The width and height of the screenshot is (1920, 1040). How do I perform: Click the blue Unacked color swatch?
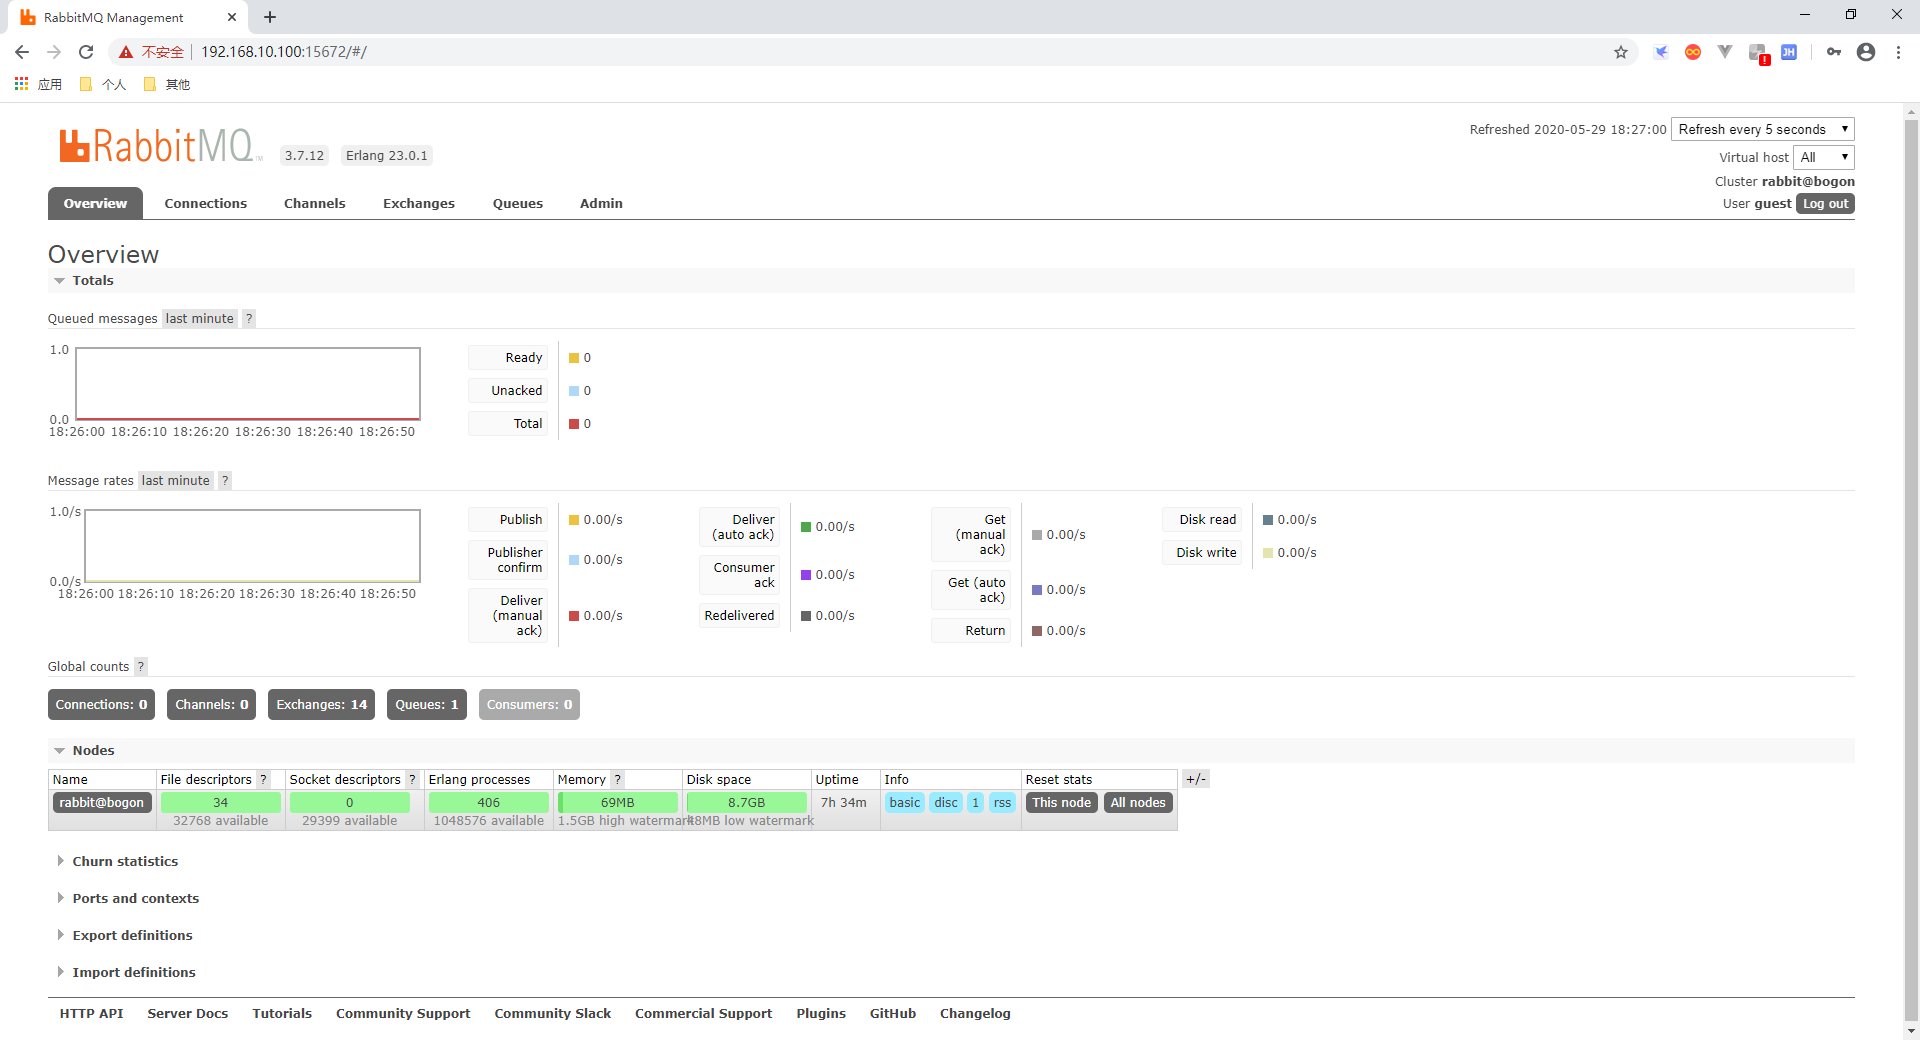coord(574,391)
